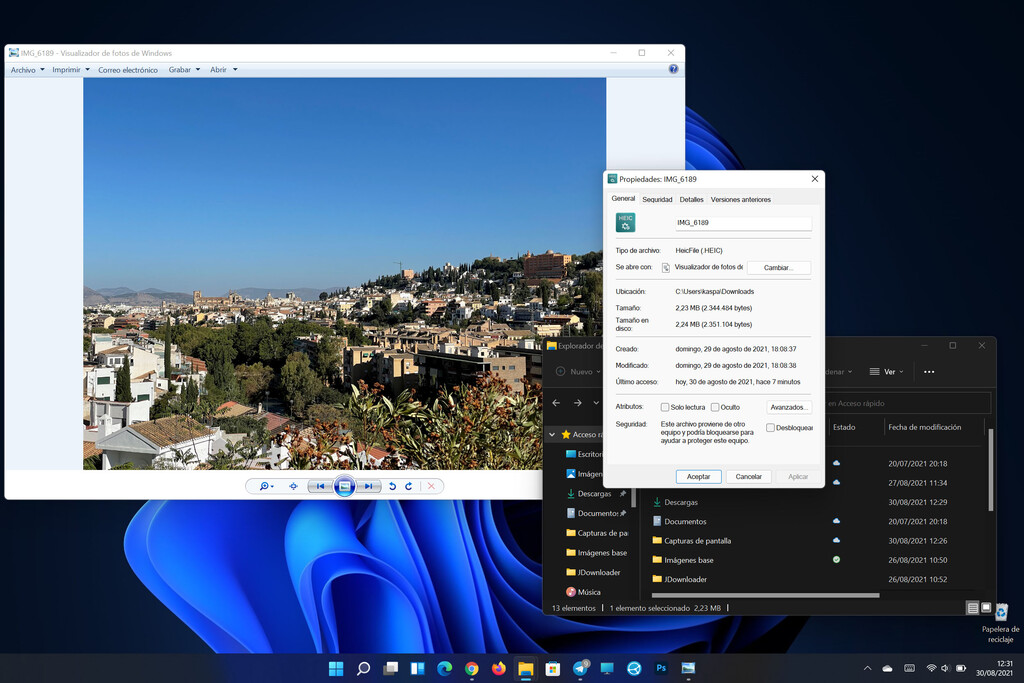Viewport: 1024px width, 683px height.
Task: Select Música in the Explorer sidebar
Action: point(583,592)
